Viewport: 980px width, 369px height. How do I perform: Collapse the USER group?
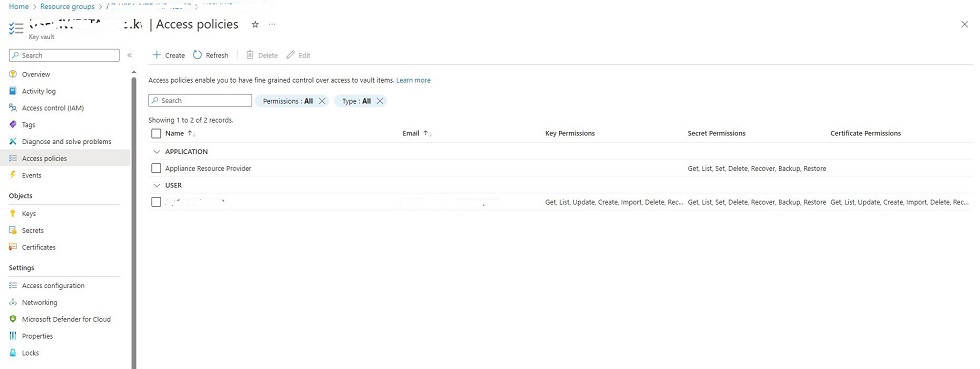156,186
